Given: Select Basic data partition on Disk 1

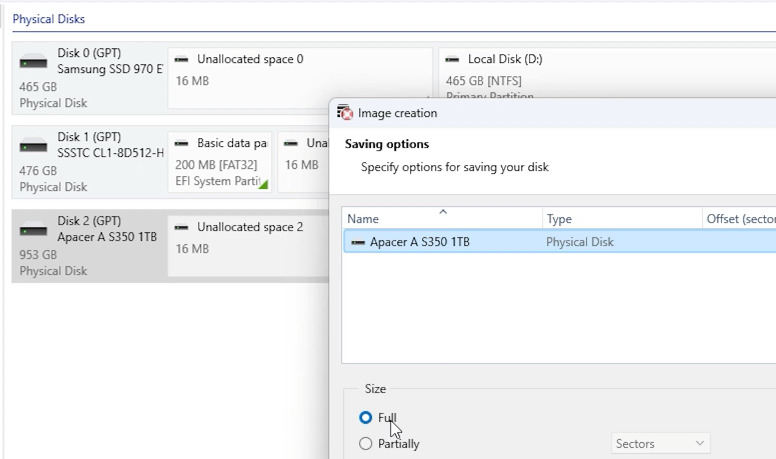Looking at the screenshot, I should 220,161.
